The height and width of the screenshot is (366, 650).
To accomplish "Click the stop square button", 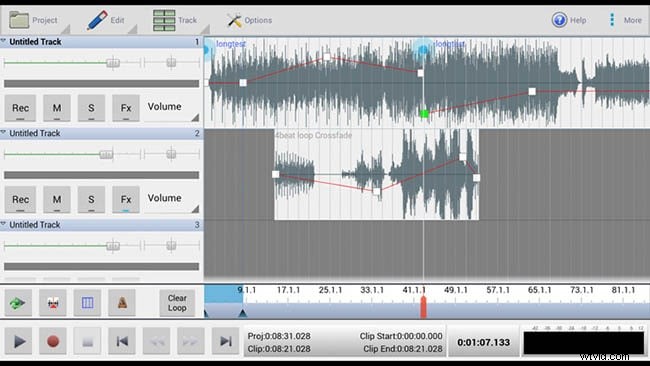I will coord(87,341).
